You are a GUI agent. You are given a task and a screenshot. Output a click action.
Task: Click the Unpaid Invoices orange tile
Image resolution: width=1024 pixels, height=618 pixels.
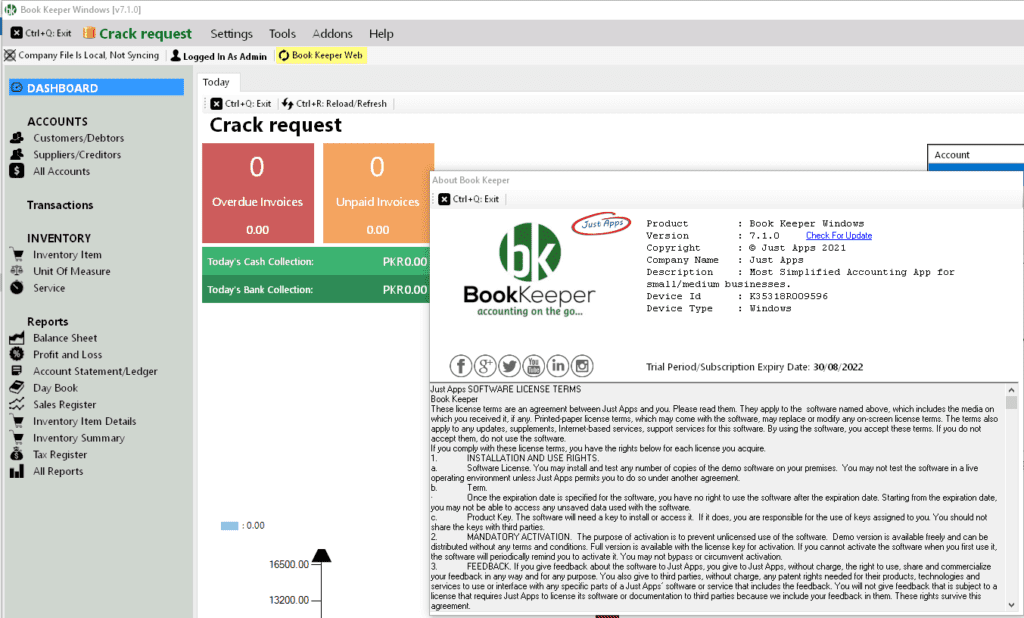(376, 193)
